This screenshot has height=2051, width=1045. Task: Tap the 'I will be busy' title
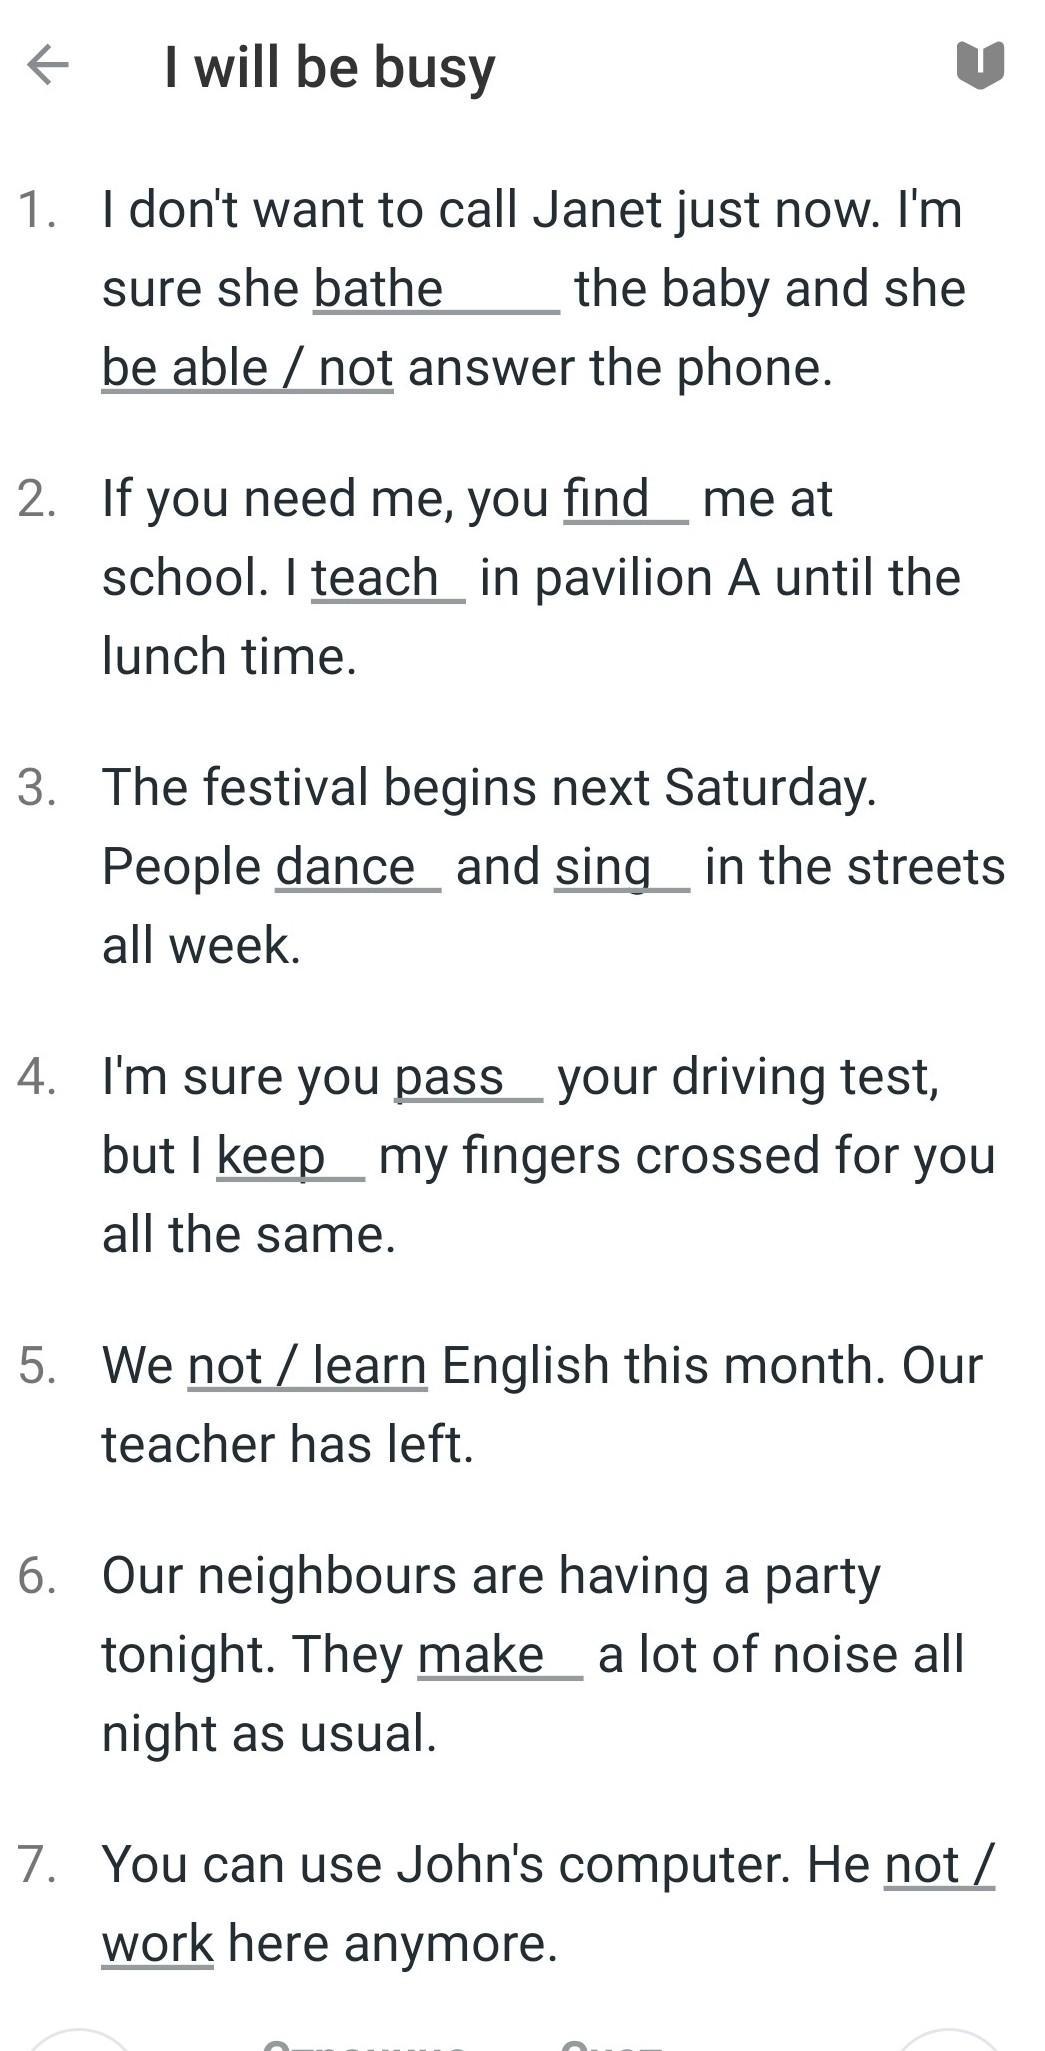(x=330, y=68)
